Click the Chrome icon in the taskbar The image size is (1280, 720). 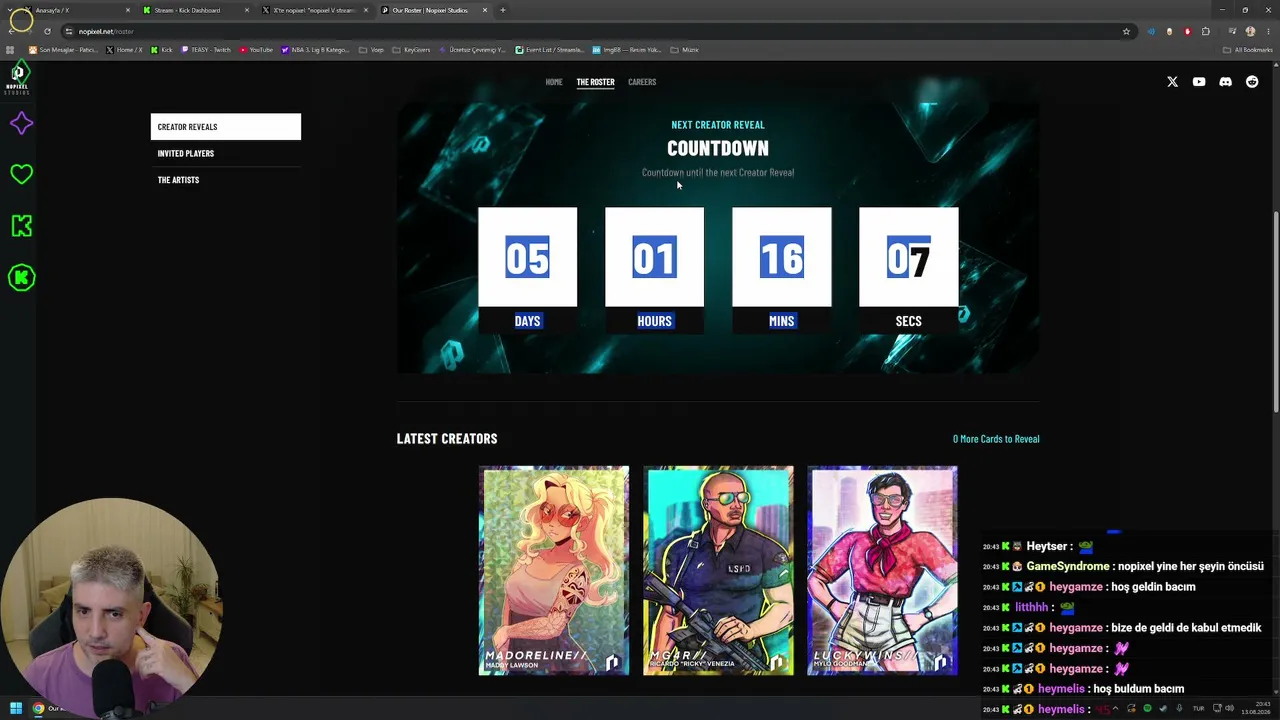38,709
